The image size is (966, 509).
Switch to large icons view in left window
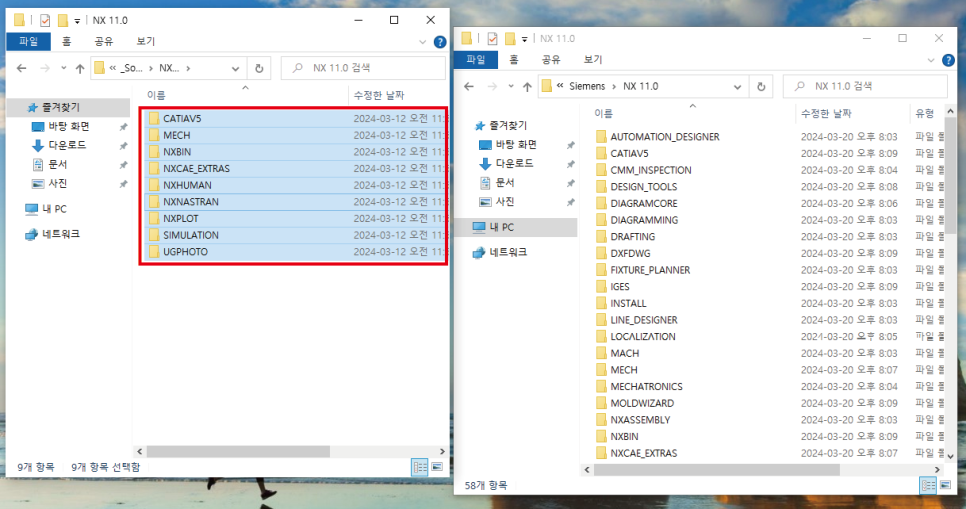(x=437, y=467)
